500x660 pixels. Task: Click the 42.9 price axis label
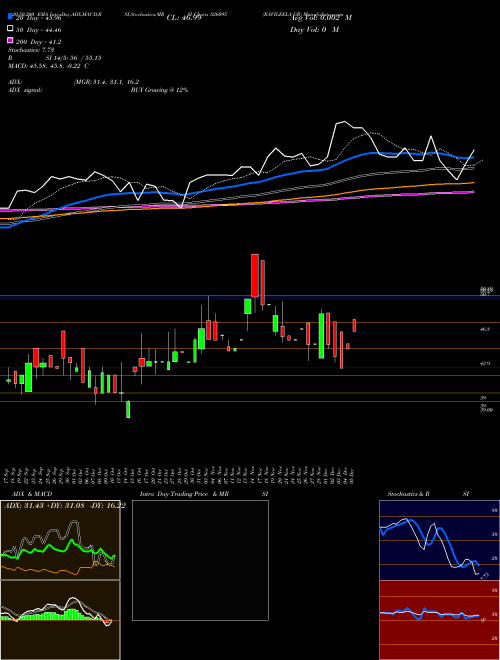coord(484,363)
